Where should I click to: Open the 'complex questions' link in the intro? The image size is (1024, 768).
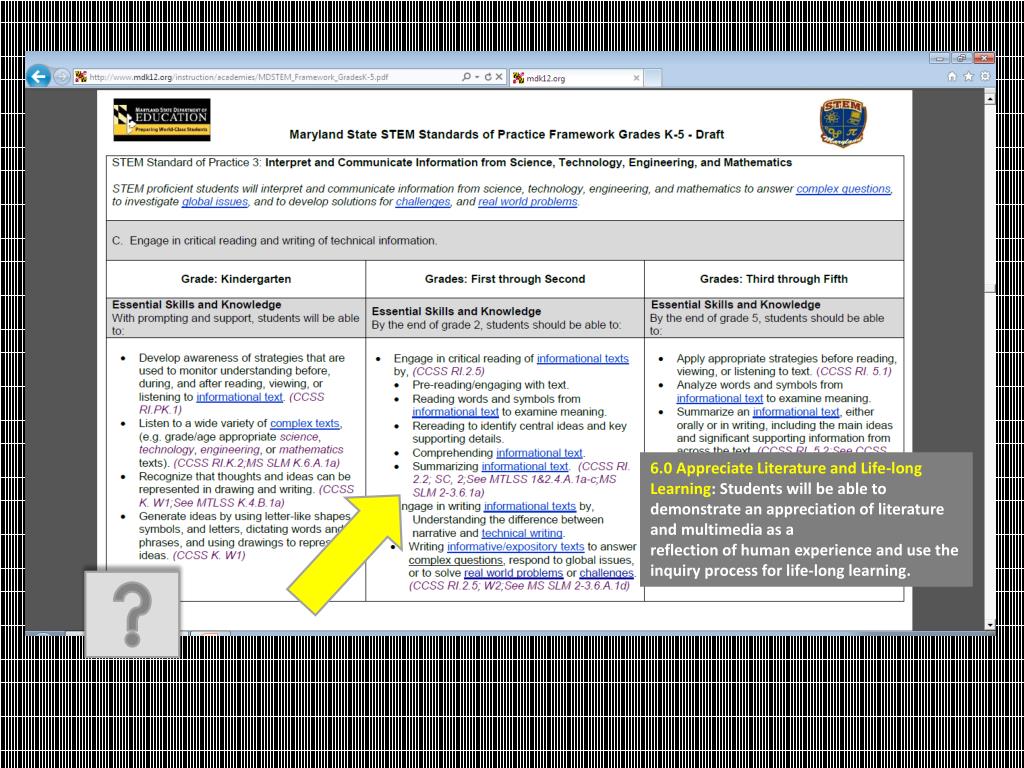point(843,189)
